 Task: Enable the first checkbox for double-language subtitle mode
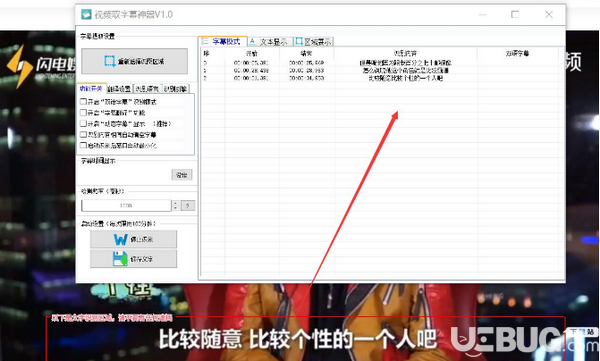click(x=83, y=102)
